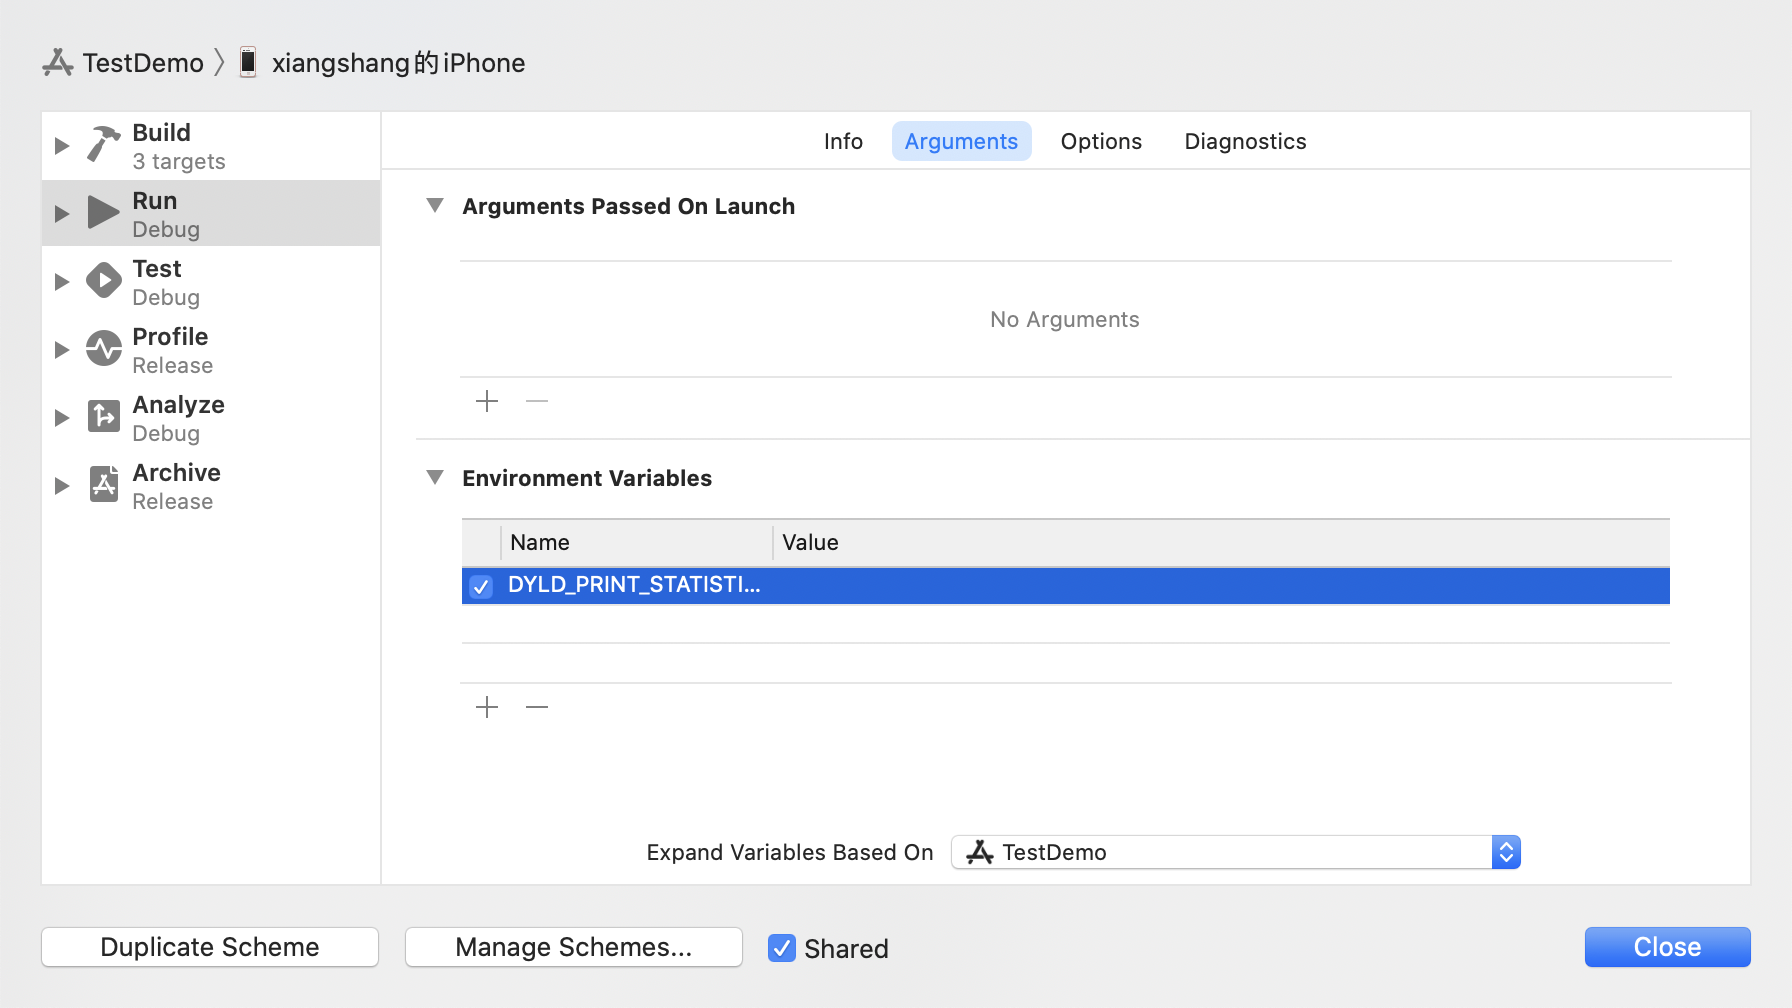1792x1008 pixels.
Task: Select the Archive Release row label
Action: [176, 487]
